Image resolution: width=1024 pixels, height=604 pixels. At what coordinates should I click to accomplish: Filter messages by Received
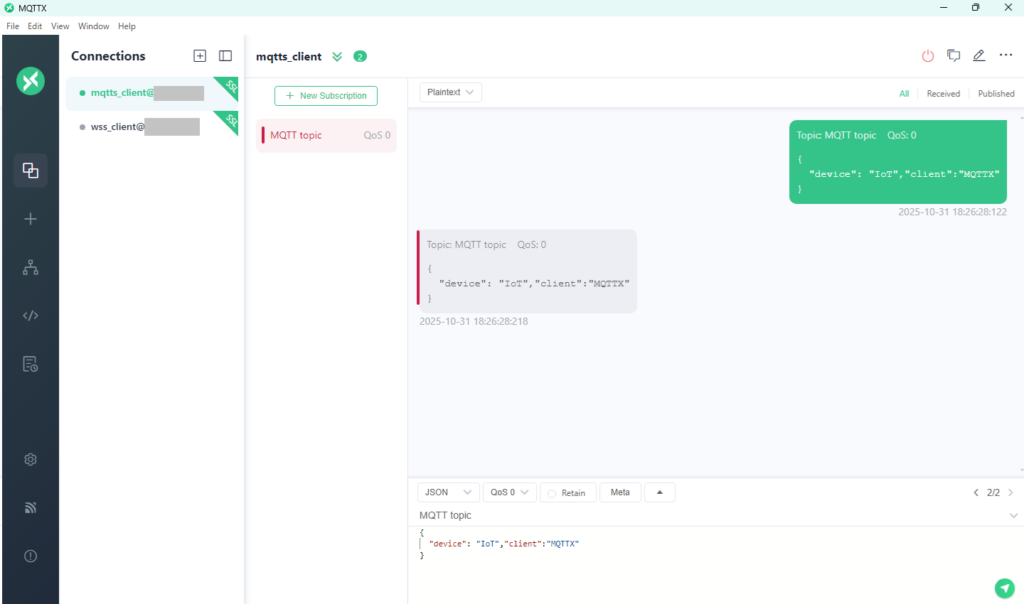(x=943, y=94)
